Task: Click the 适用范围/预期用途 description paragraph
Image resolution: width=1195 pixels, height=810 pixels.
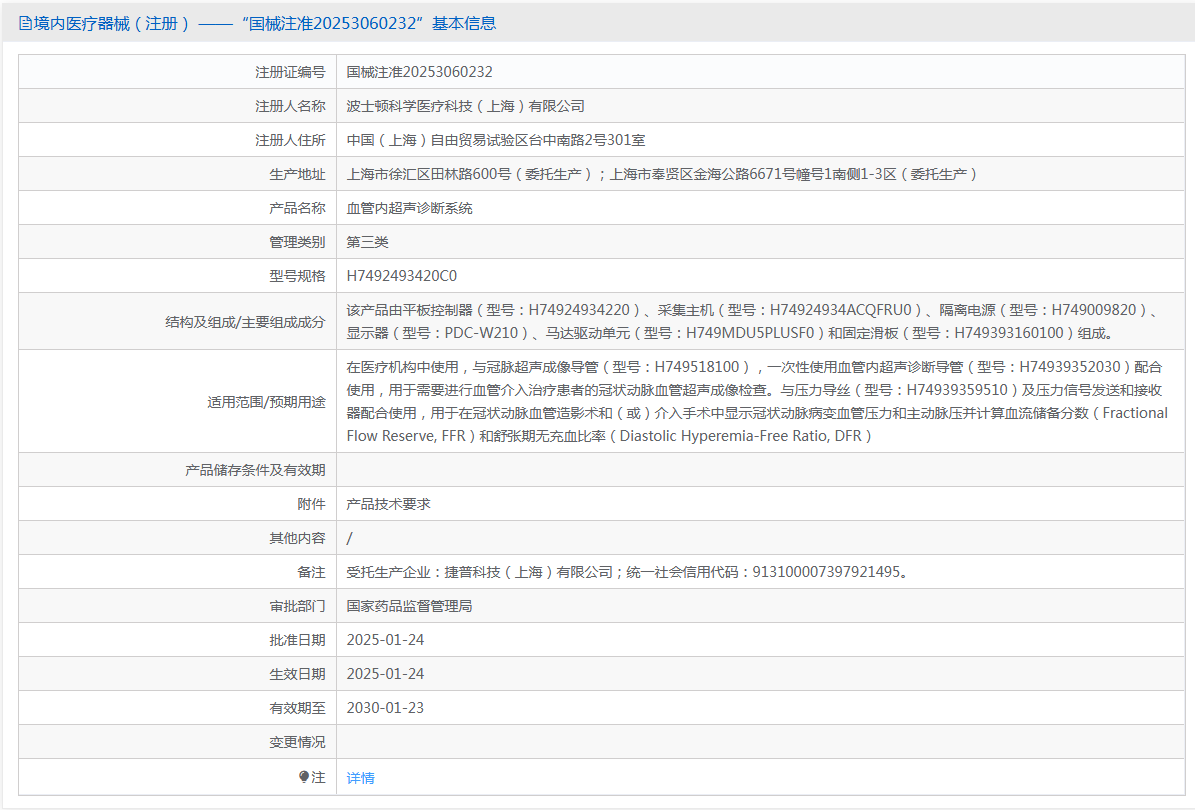Action: point(756,401)
